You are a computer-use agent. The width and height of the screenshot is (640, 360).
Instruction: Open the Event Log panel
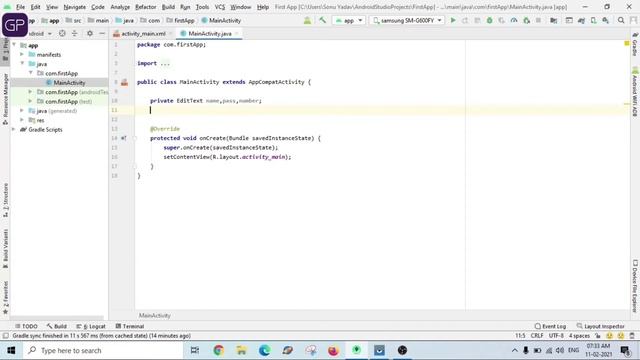coord(550,326)
